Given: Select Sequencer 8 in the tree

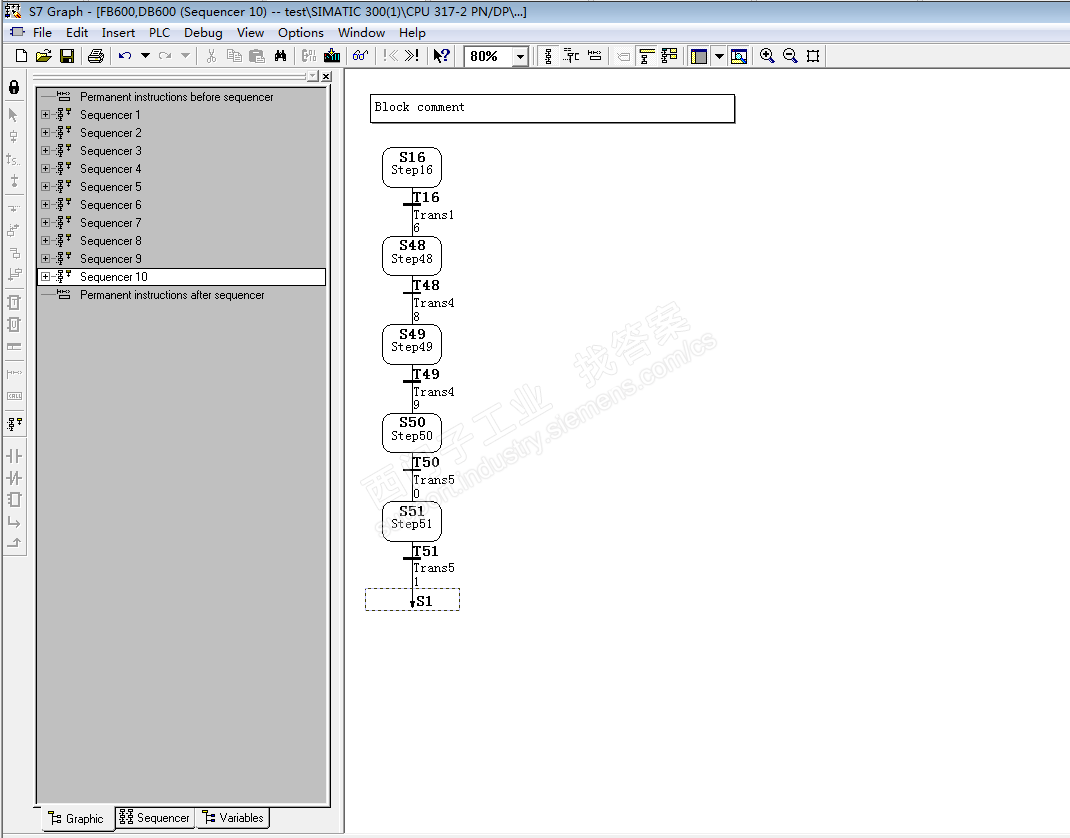Looking at the screenshot, I should [111, 241].
